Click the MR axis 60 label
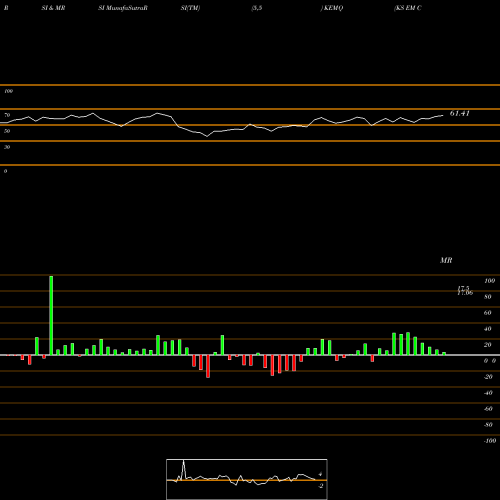Screen dimensions: 500x500 click(488, 313)
